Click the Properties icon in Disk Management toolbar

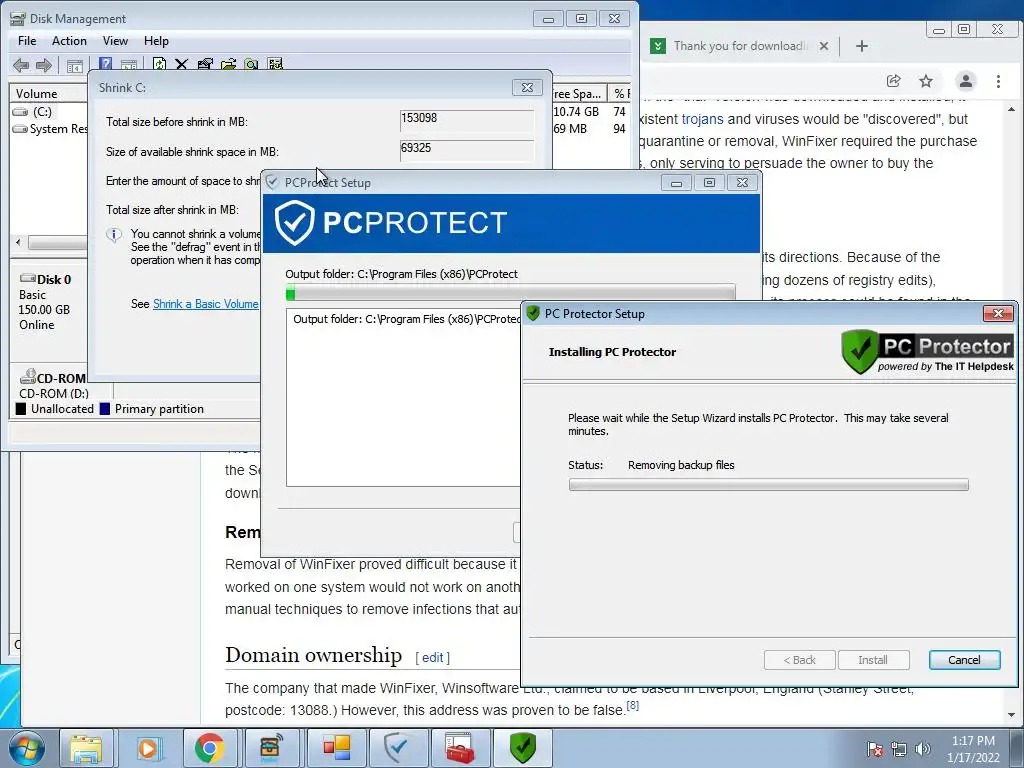[205, 64]
